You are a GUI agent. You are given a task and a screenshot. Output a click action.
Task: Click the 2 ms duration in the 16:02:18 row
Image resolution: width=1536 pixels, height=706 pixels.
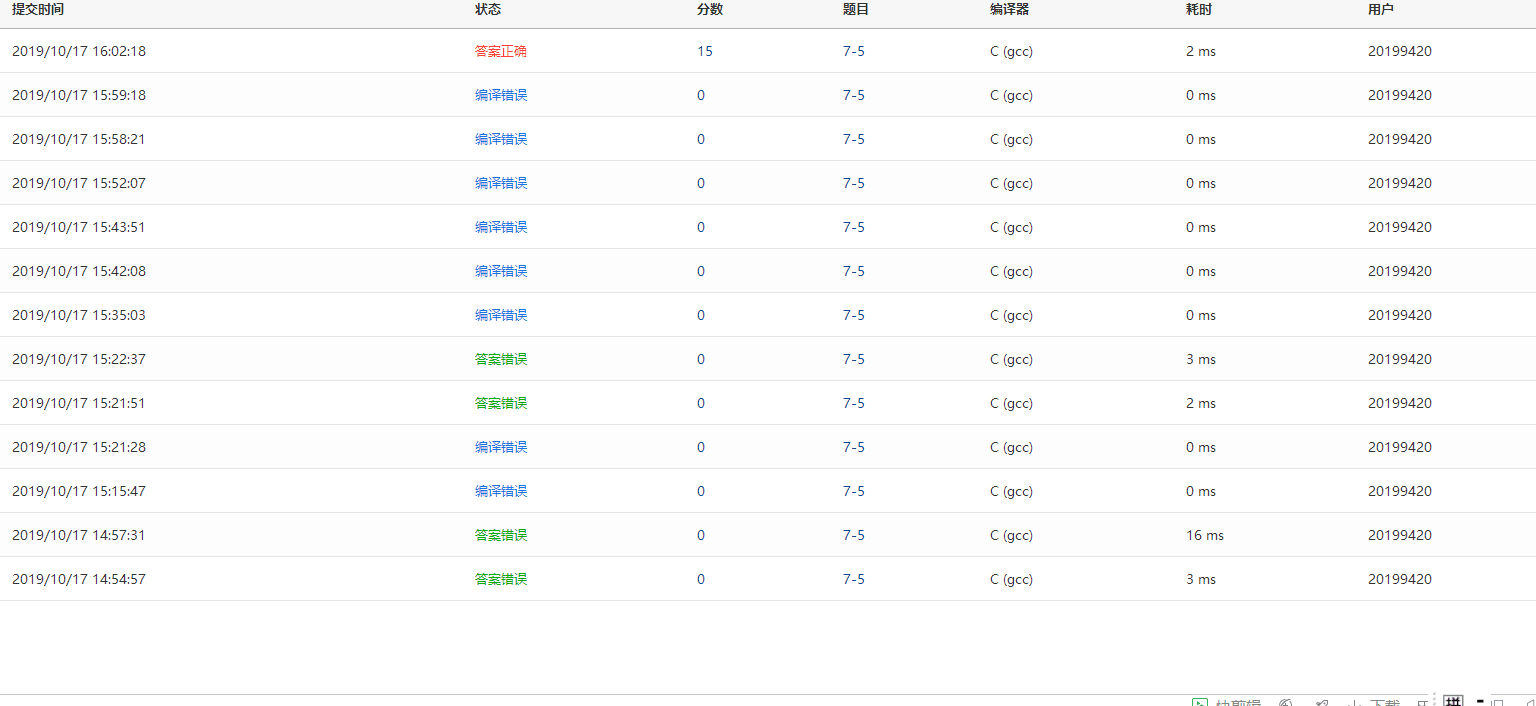[1201, 51]
